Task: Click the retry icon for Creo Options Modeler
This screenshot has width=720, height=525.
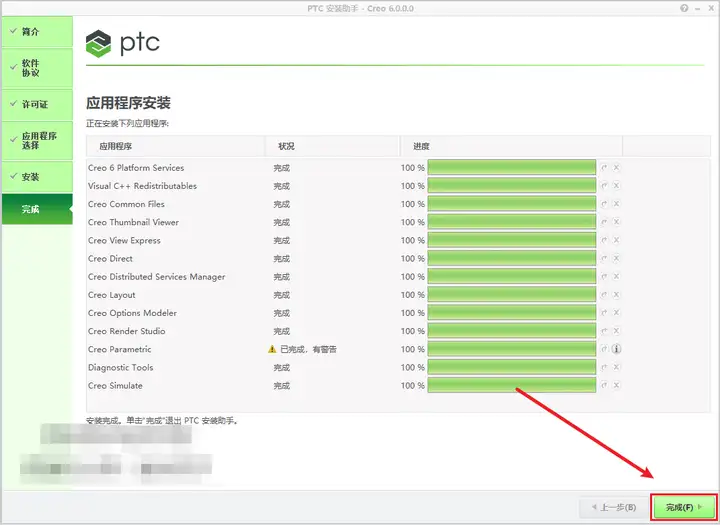Action: click(604, 313)
